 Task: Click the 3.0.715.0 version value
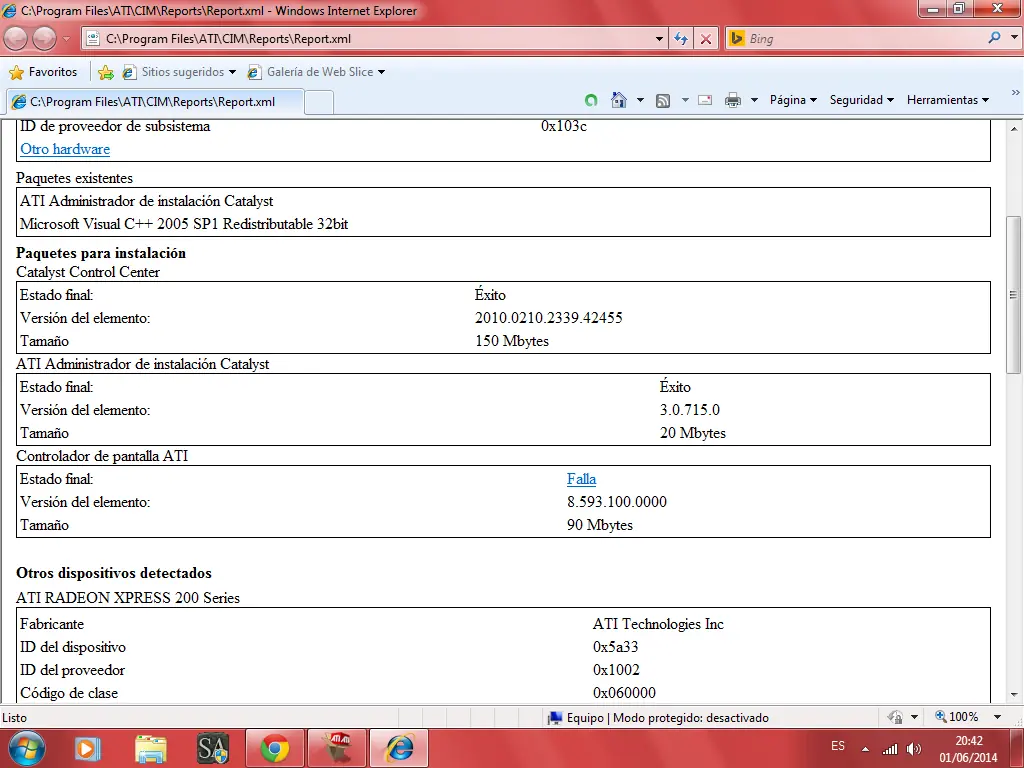point(690,410)
